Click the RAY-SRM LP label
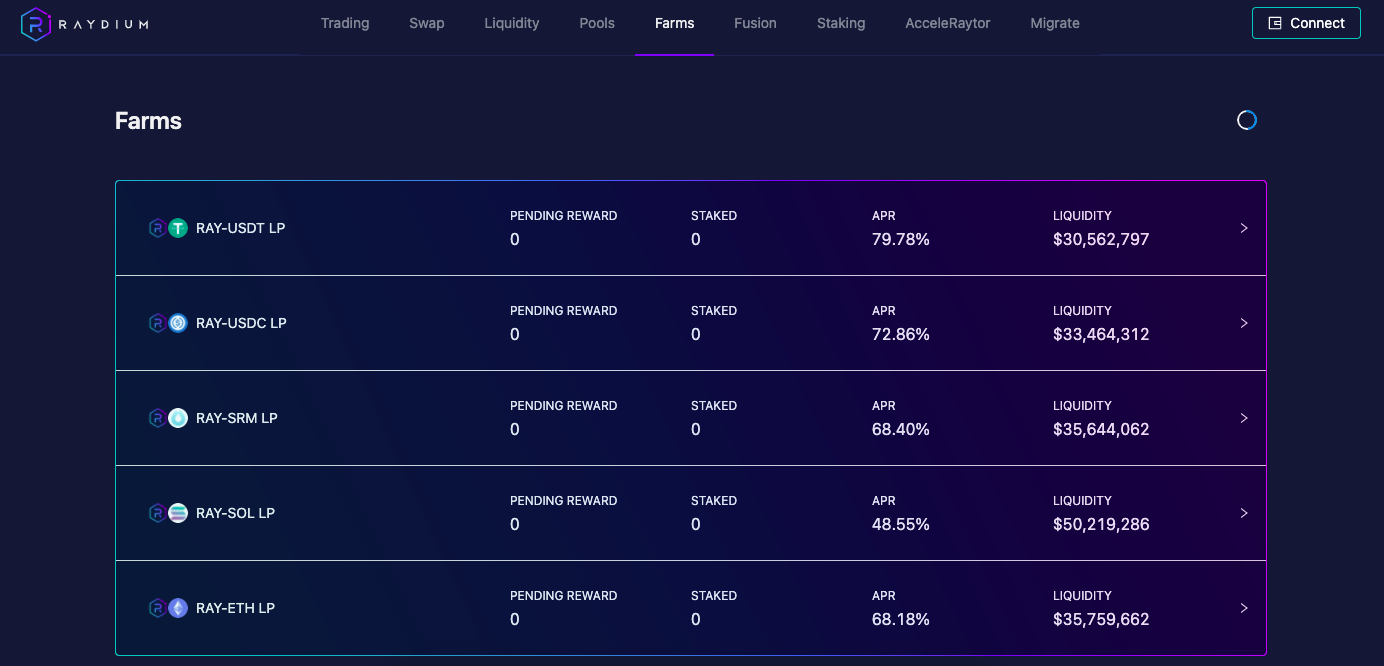The width and height of the screenshot is (1384, 666). (x=237, y=418)
